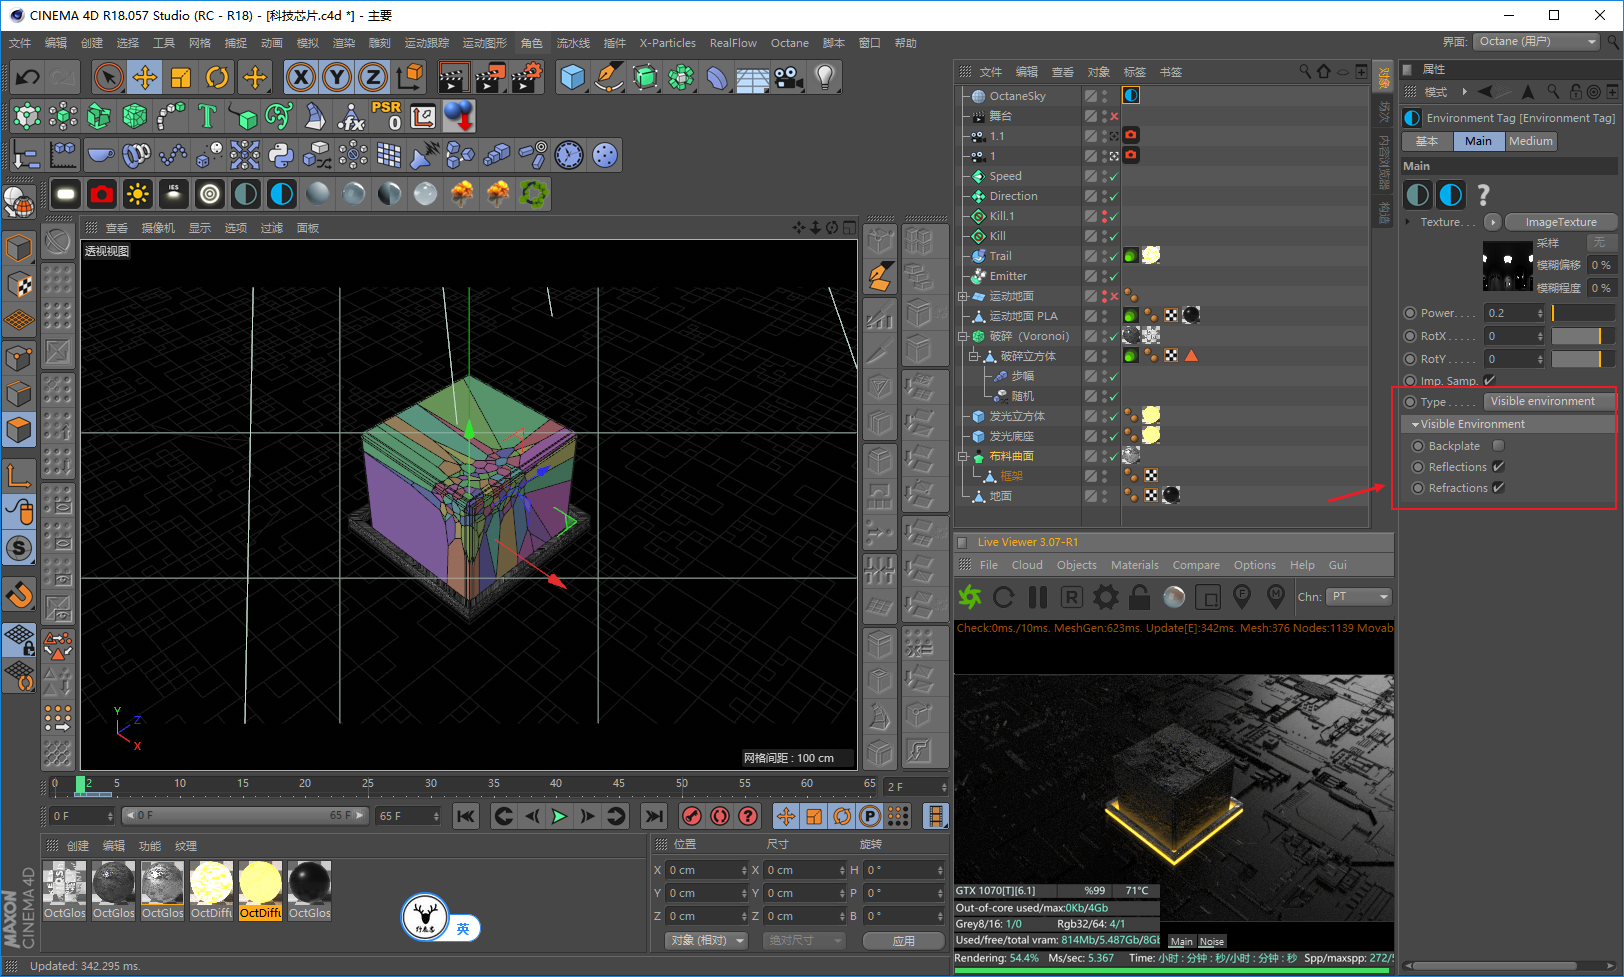Viewport: 1624px width, 977px height.
Task: Click the Camera object icon
Action: point(789,77)
